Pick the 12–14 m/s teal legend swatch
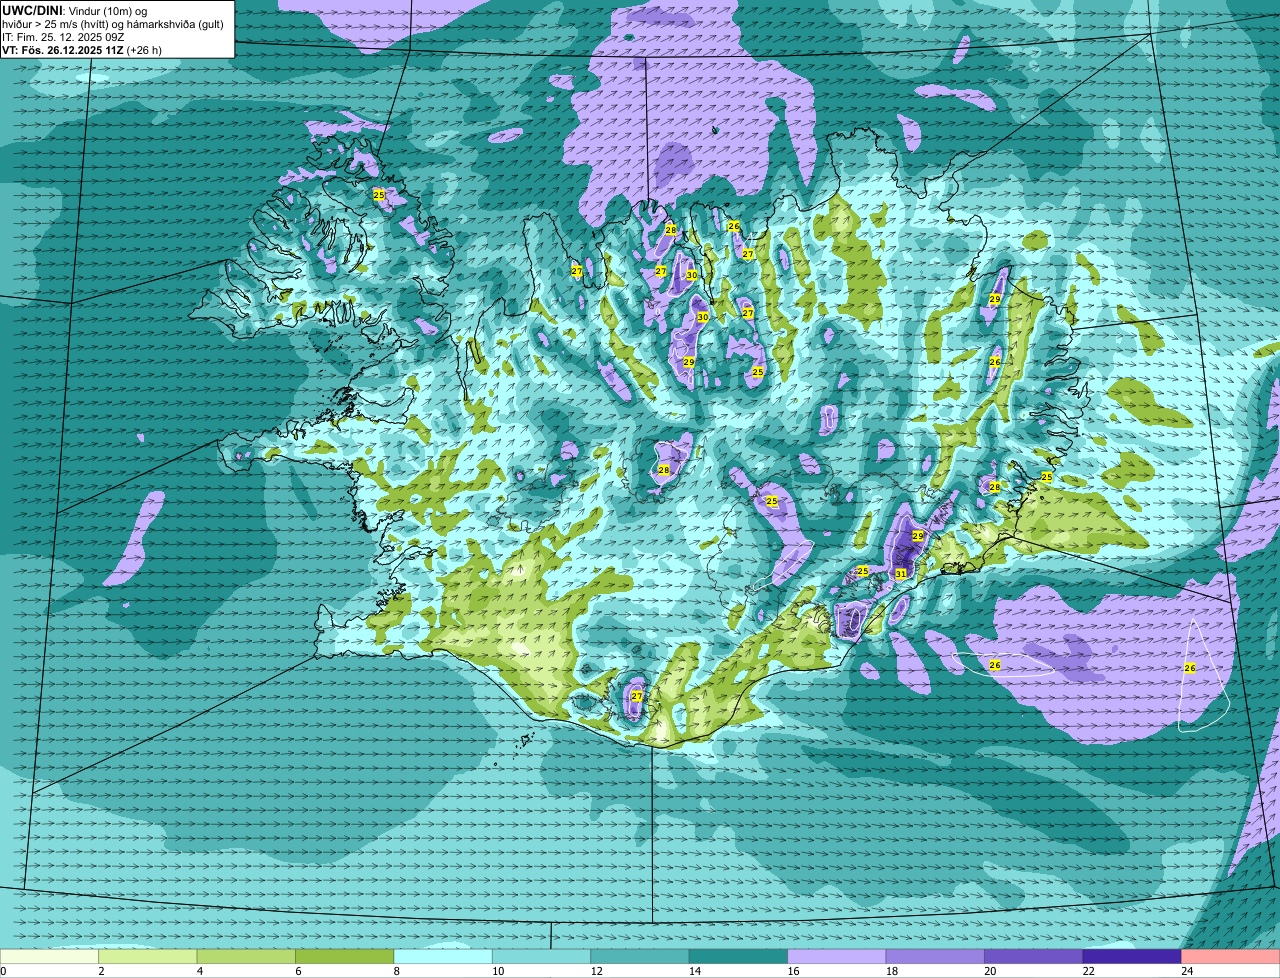1280x978 pixels. pyautogui.click(x=640, y=957)
